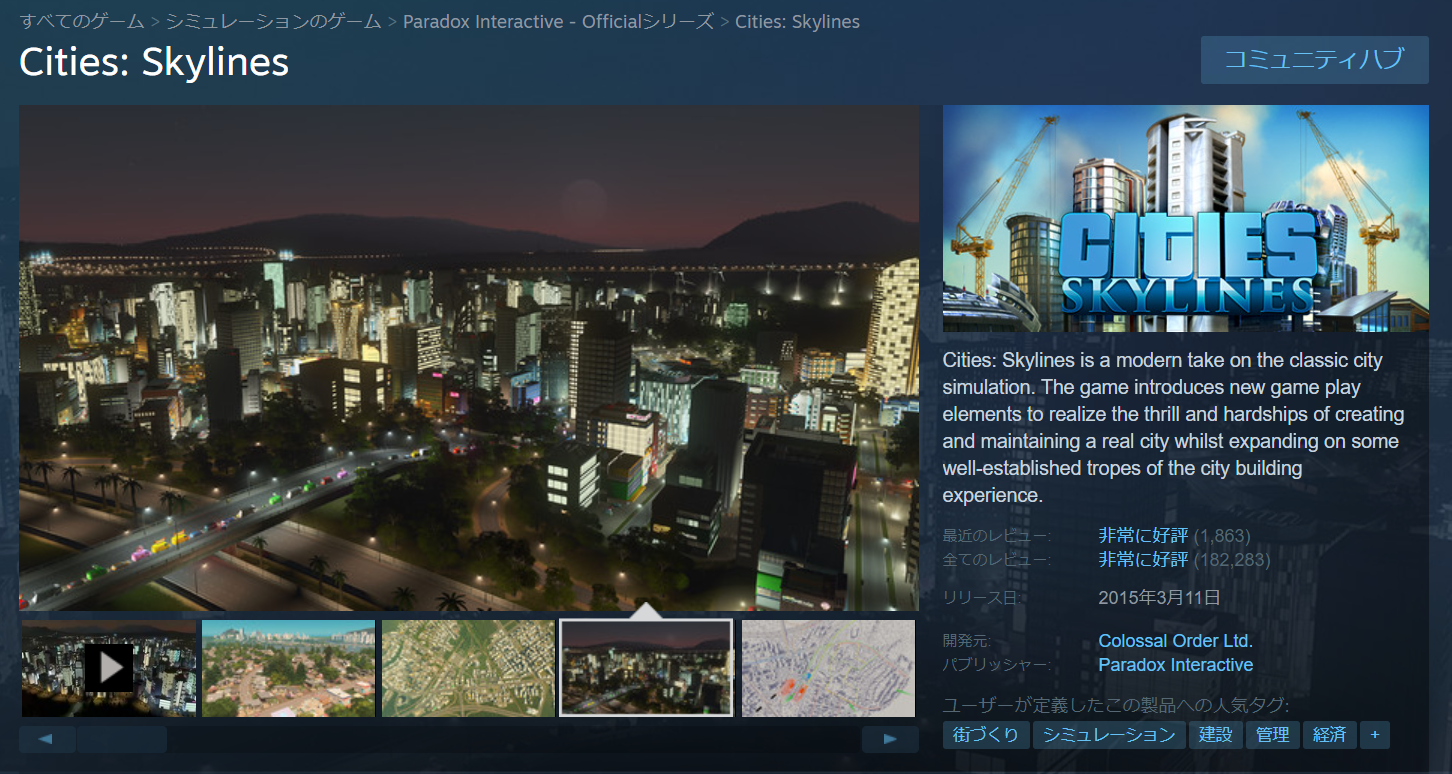
Task: Select the aerial highway map thumbnail
Action: (468, 668)
